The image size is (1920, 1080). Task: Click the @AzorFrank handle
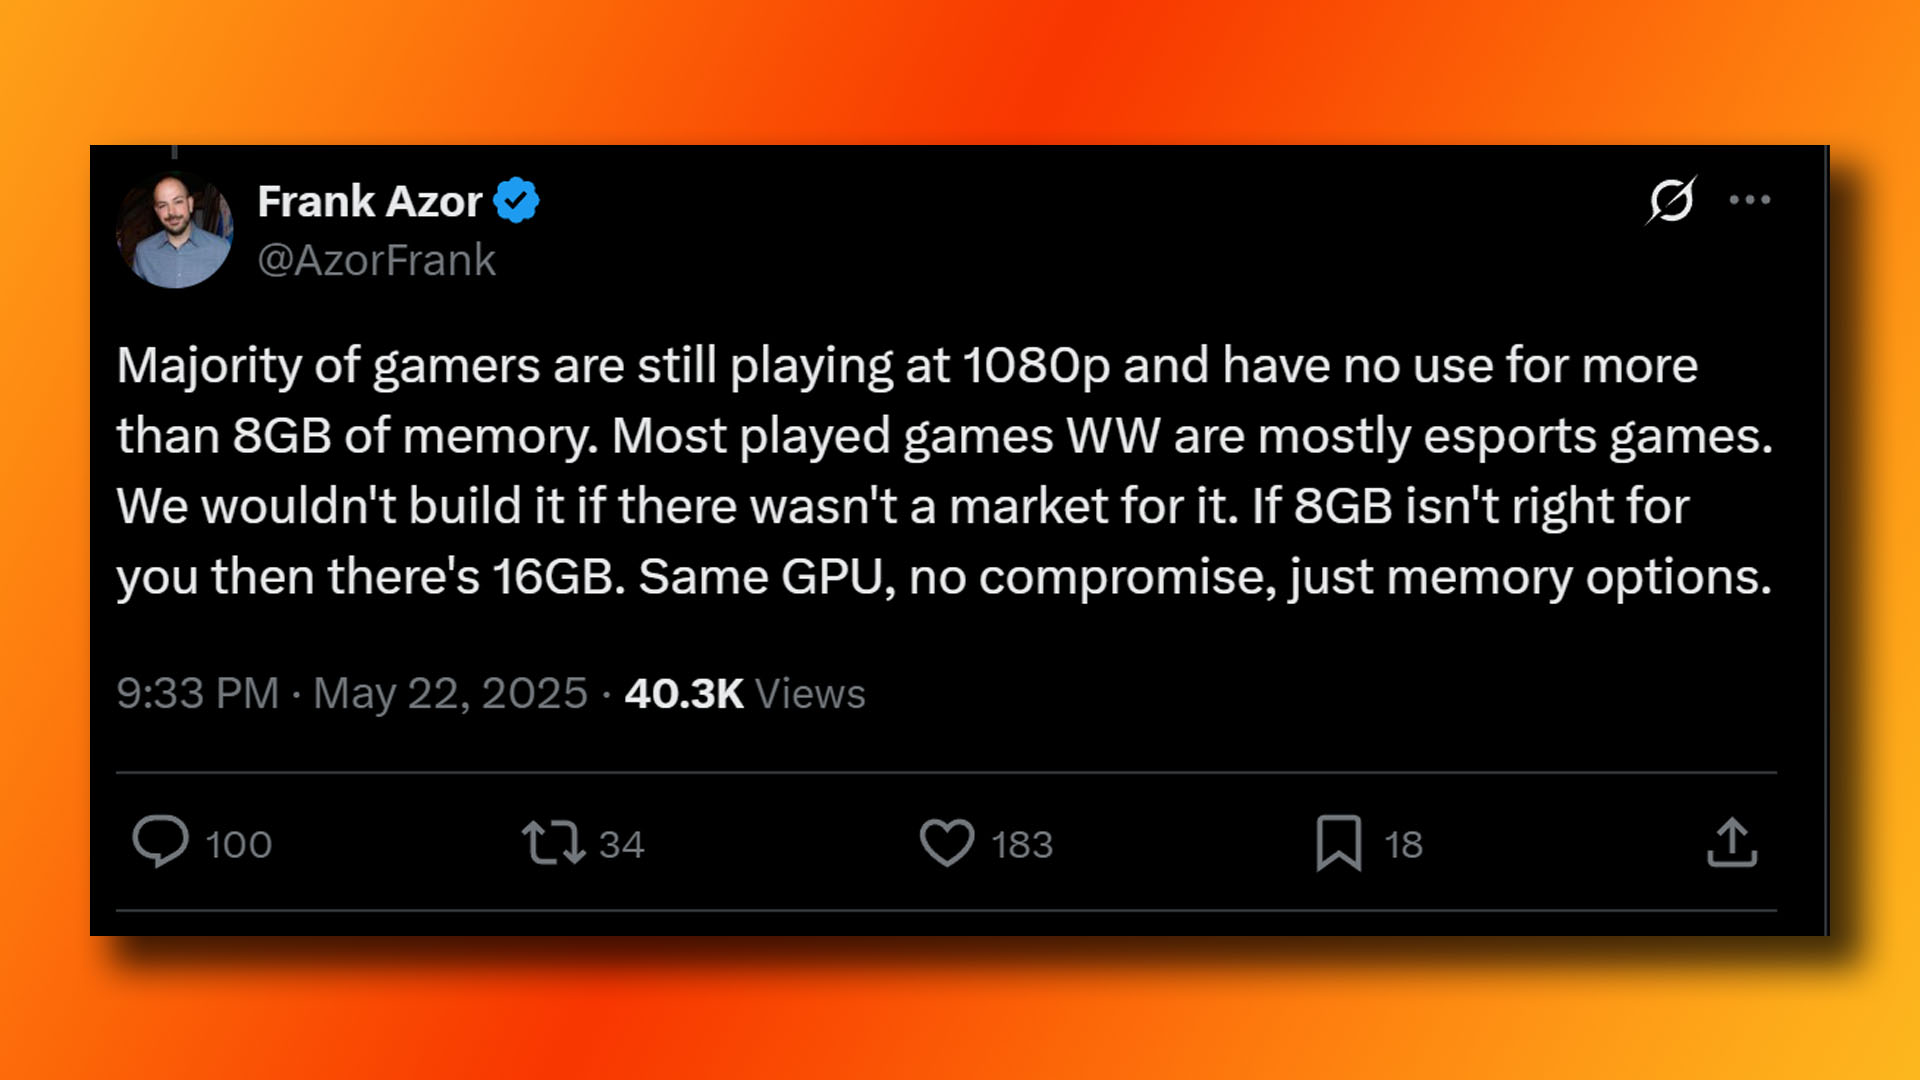pos(377,259)
